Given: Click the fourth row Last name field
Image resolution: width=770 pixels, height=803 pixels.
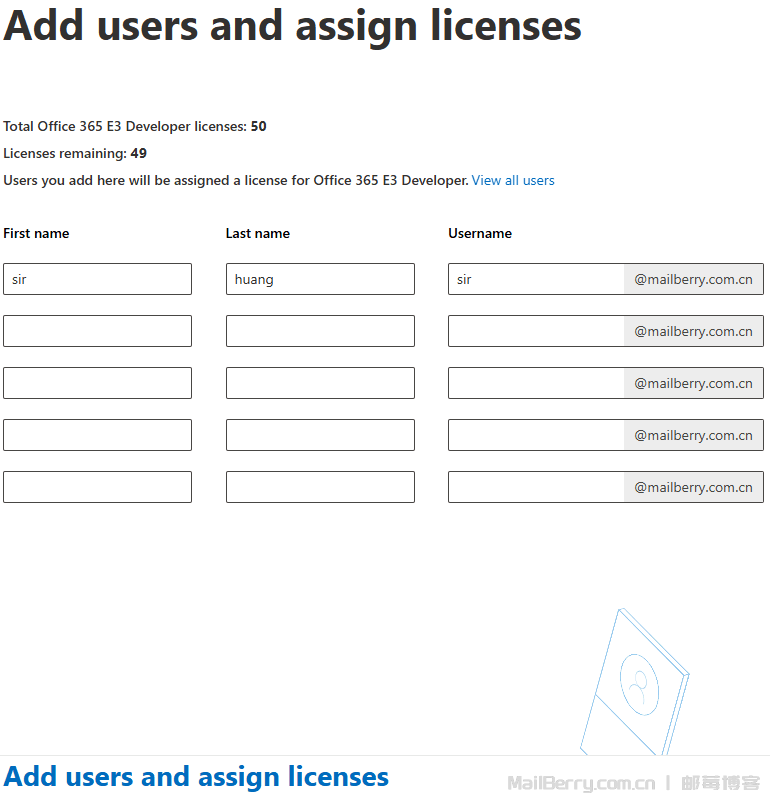Looking at the screenshot, I should click(x=320, y=435).
